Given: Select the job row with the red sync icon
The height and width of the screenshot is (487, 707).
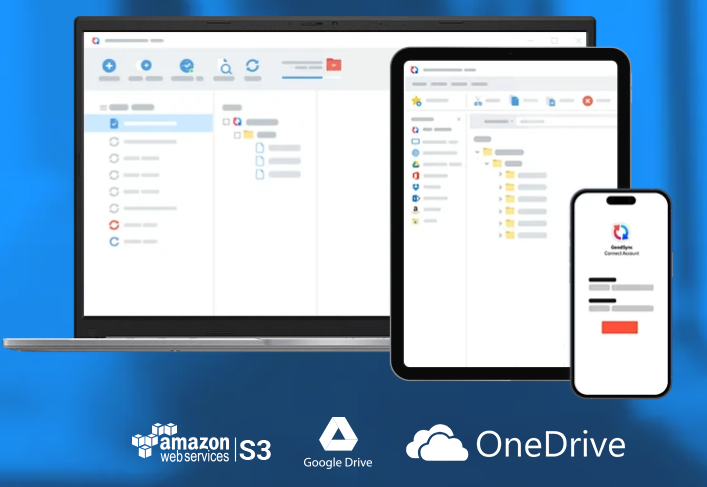Looking at the screenshot, I should point(134,225).
